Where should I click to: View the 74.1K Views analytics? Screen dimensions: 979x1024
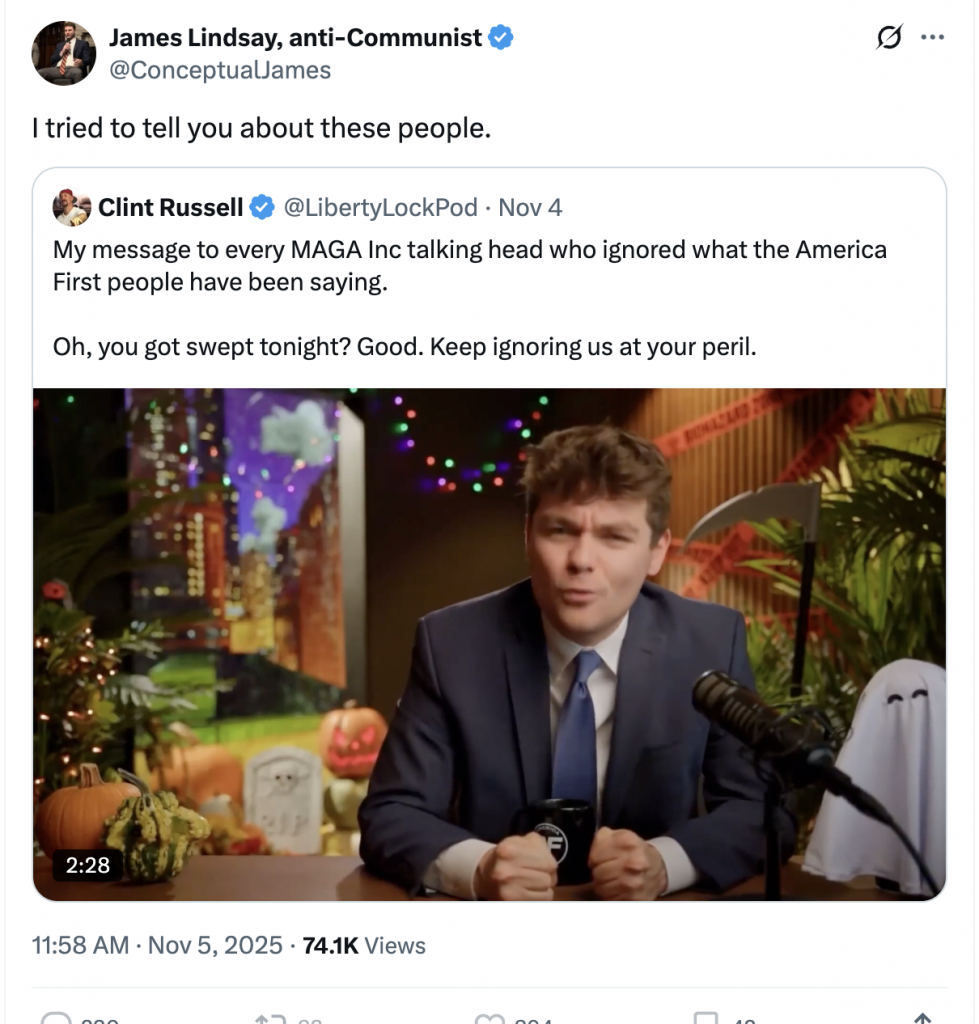(x=364, y=945)
